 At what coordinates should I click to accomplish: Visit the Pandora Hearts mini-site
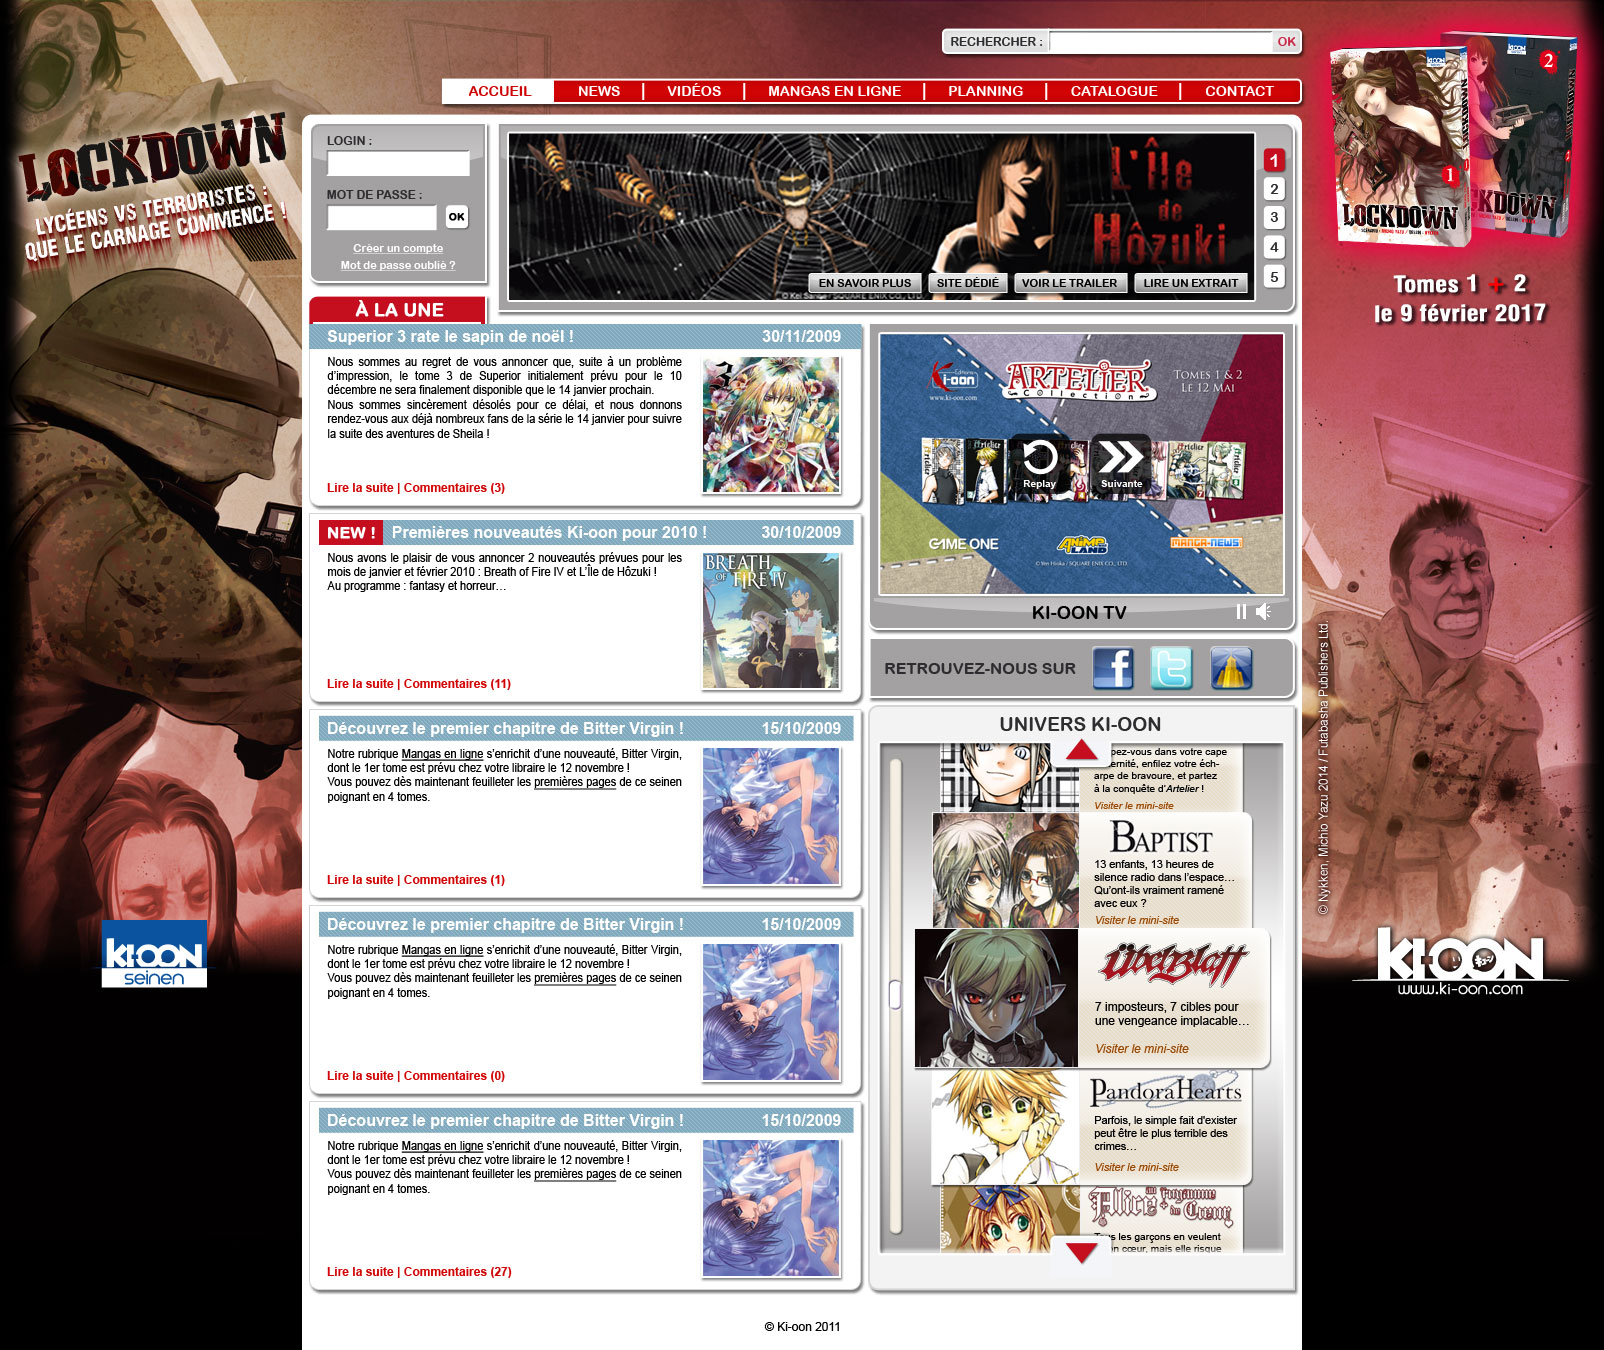tap(1137, 1167)
